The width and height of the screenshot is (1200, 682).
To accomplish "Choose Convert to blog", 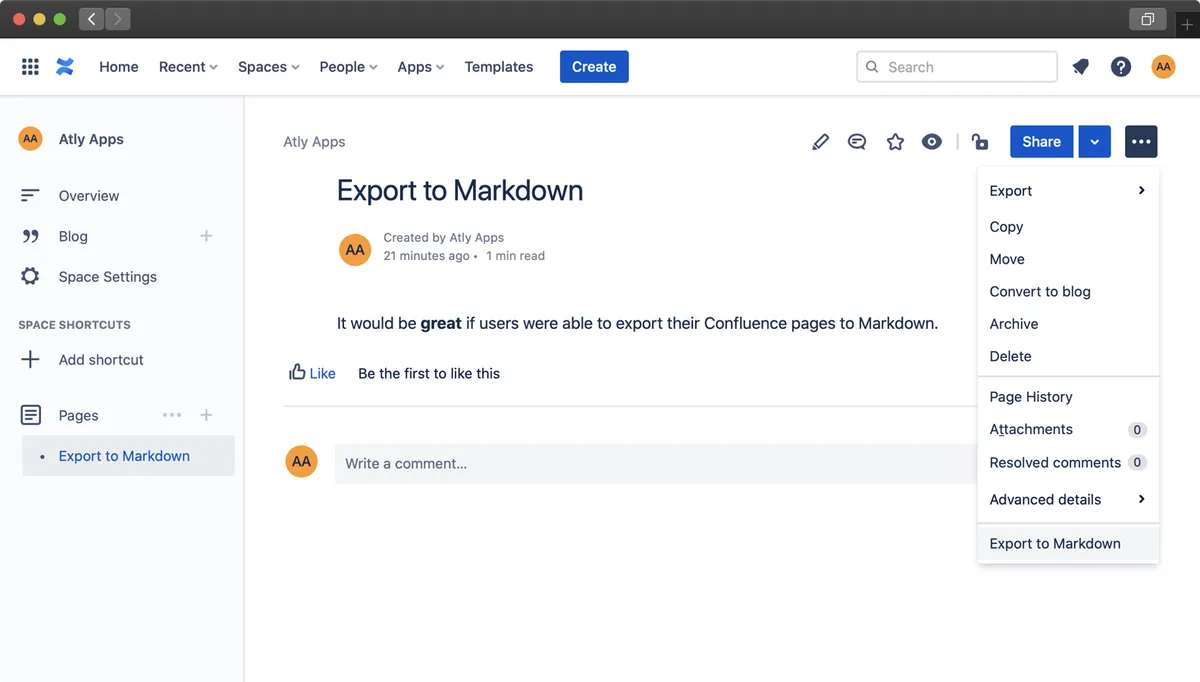I will tap(1068, 292).
